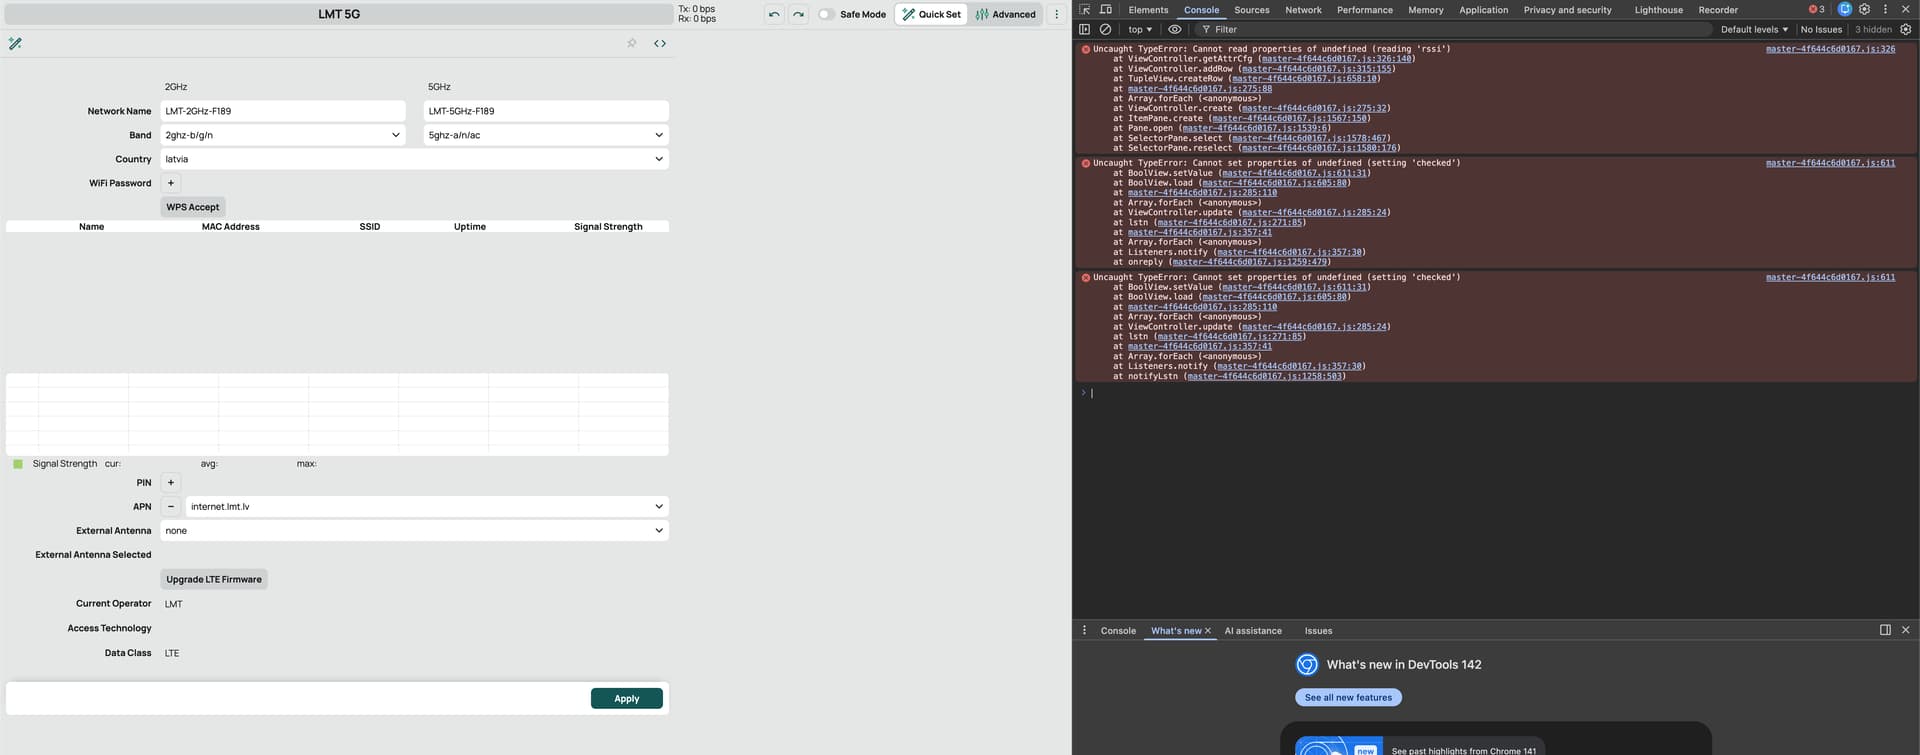
Task: Open the APN dropdown showing internet.lmt.lv
Action: tap(427, 507)
